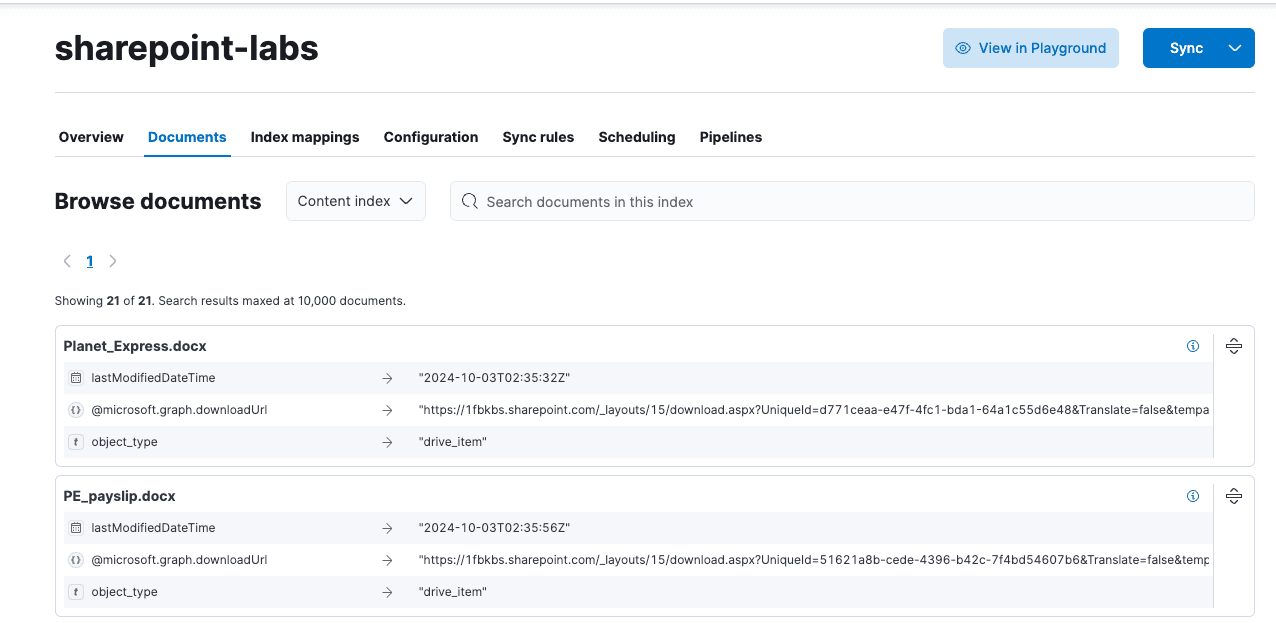Open the info popover on PE_payslip.docx card
Image resolution: width=1276 pixels, height=623 pixels.
pos(1193,495)
